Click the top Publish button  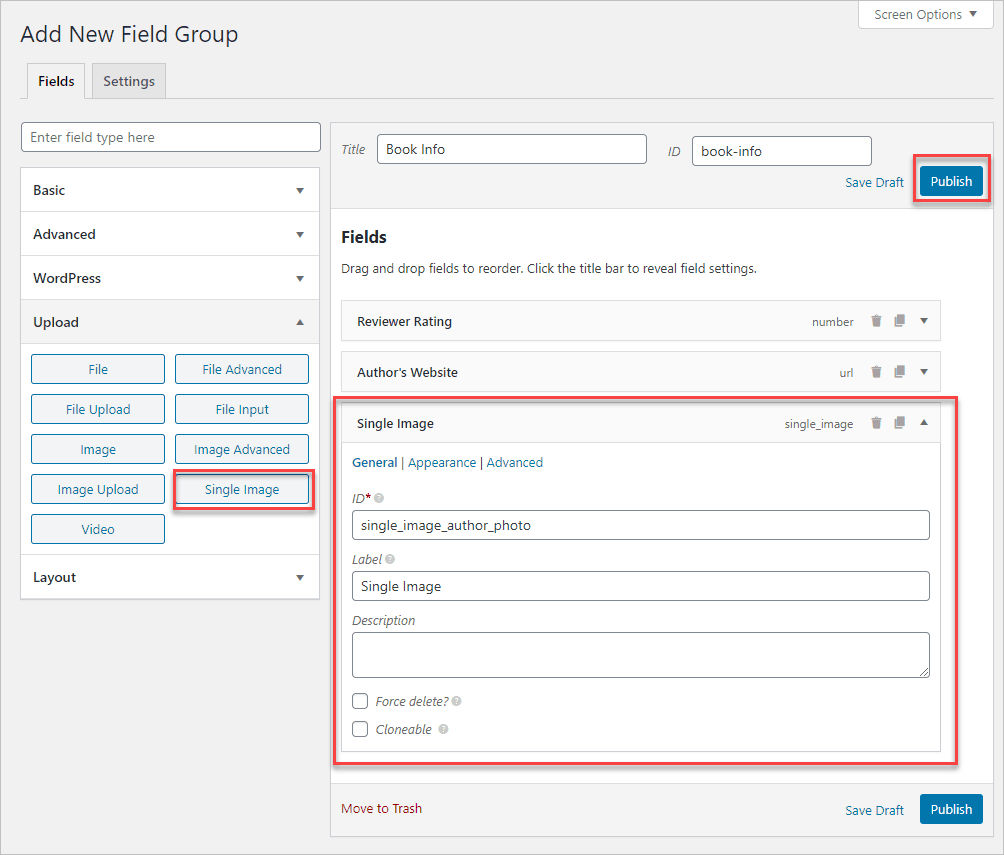point(950,181)
